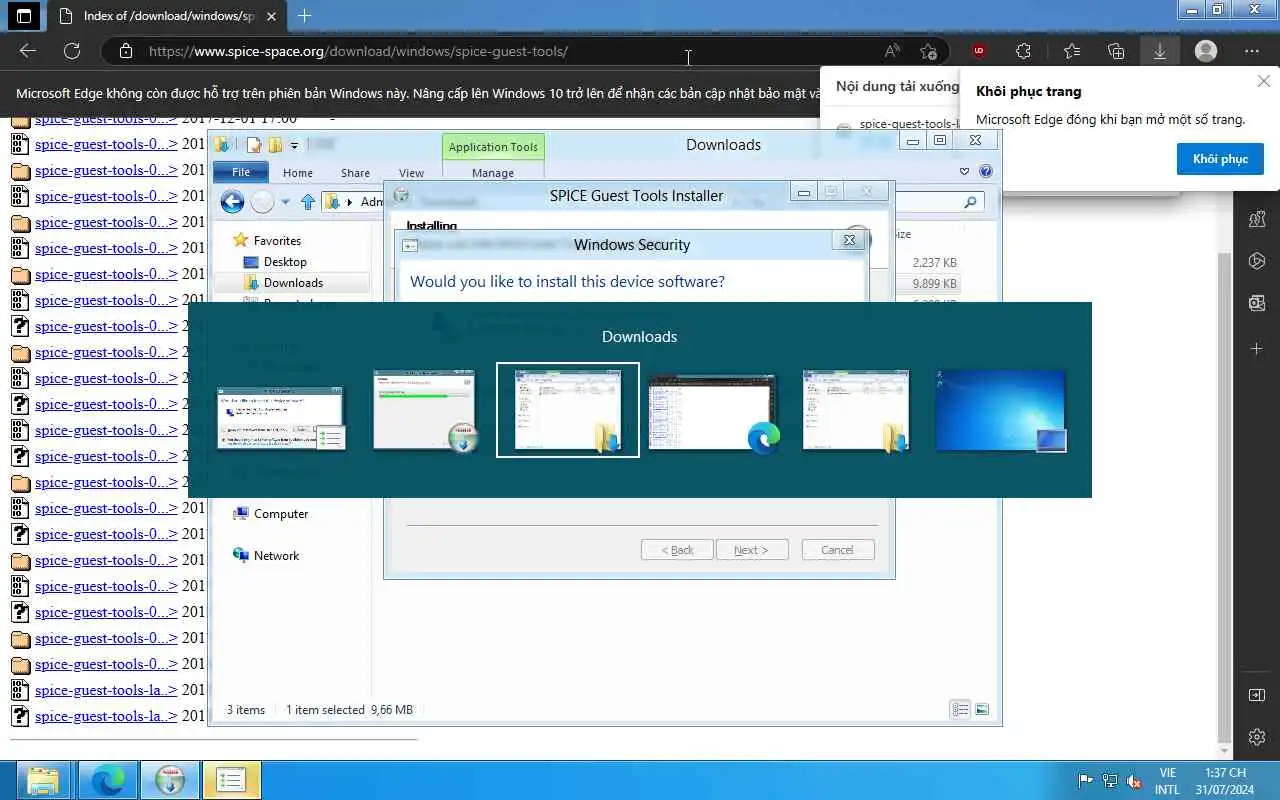
Task: Click Next in SPICE installer
Action: tap(751, 550)
